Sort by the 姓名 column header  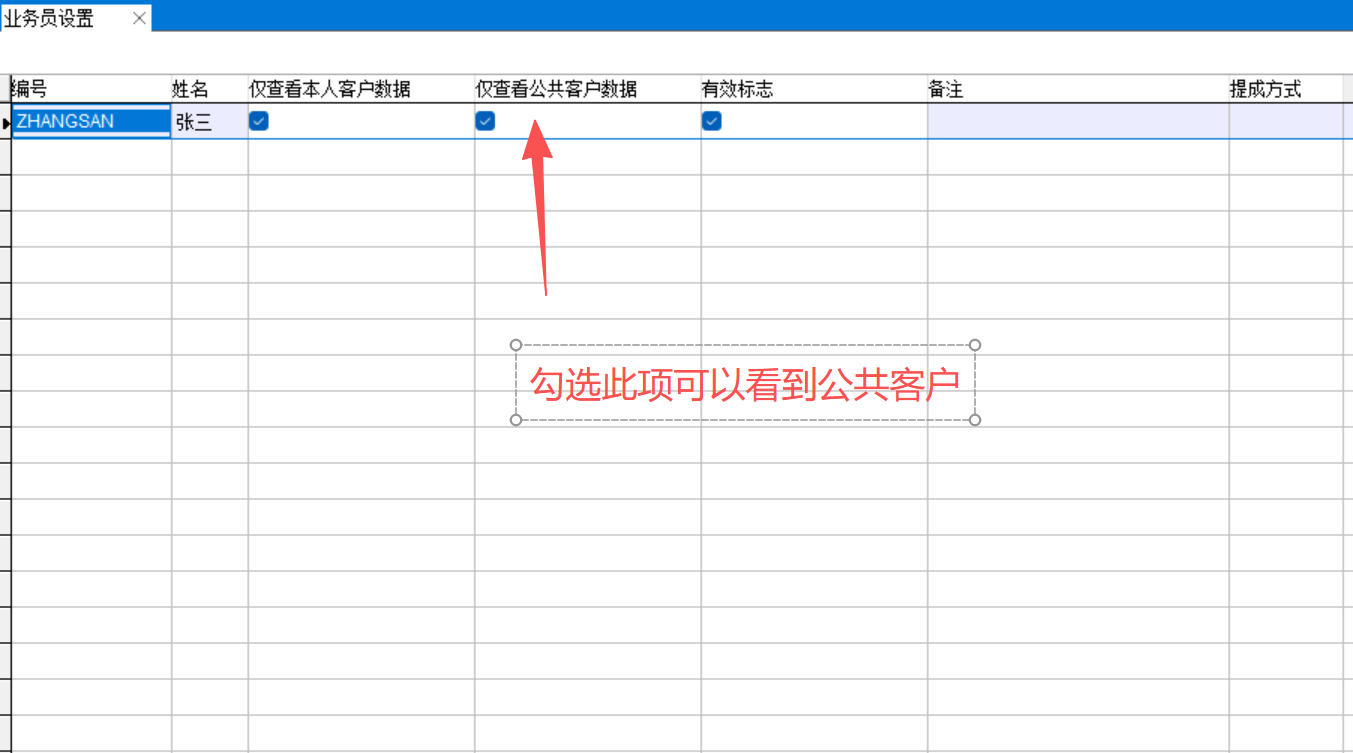click(x=209, y=89)
